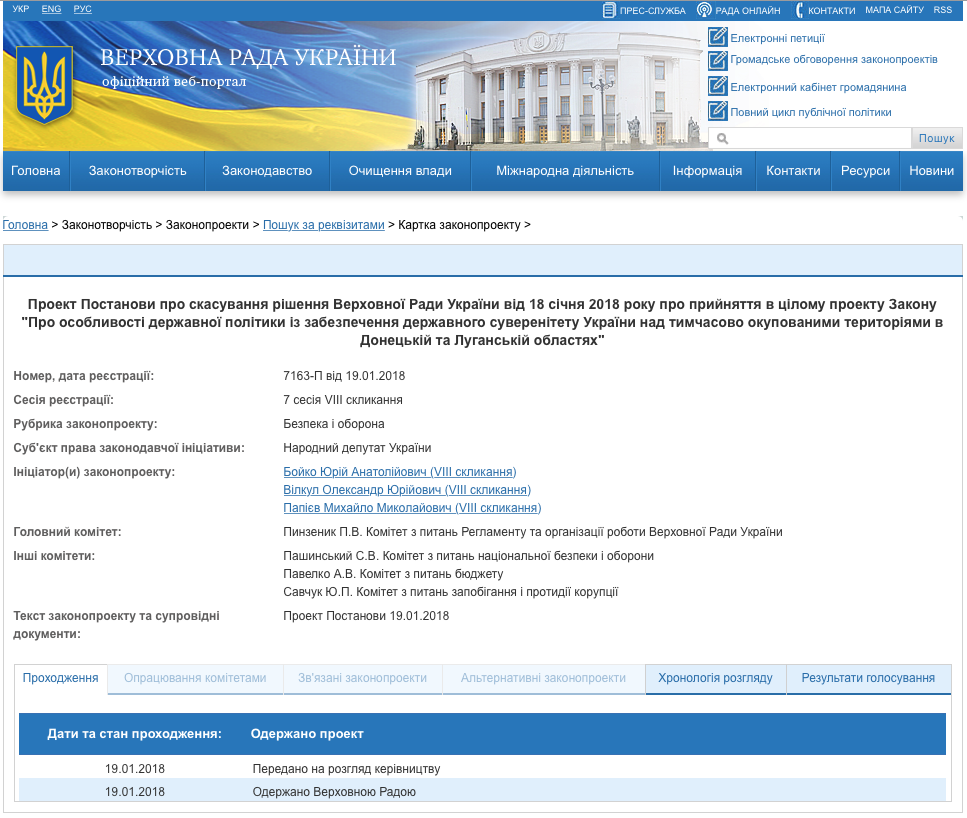Viewport: 967px width, 818px height.
Task: Open top bar КОНТАКТИ link
Action: [831, 10]
